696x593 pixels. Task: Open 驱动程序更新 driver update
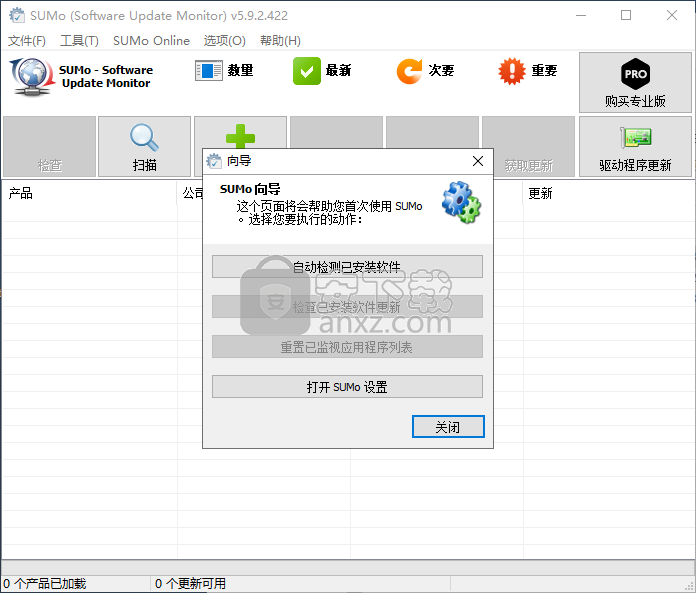tap(635, 146)
